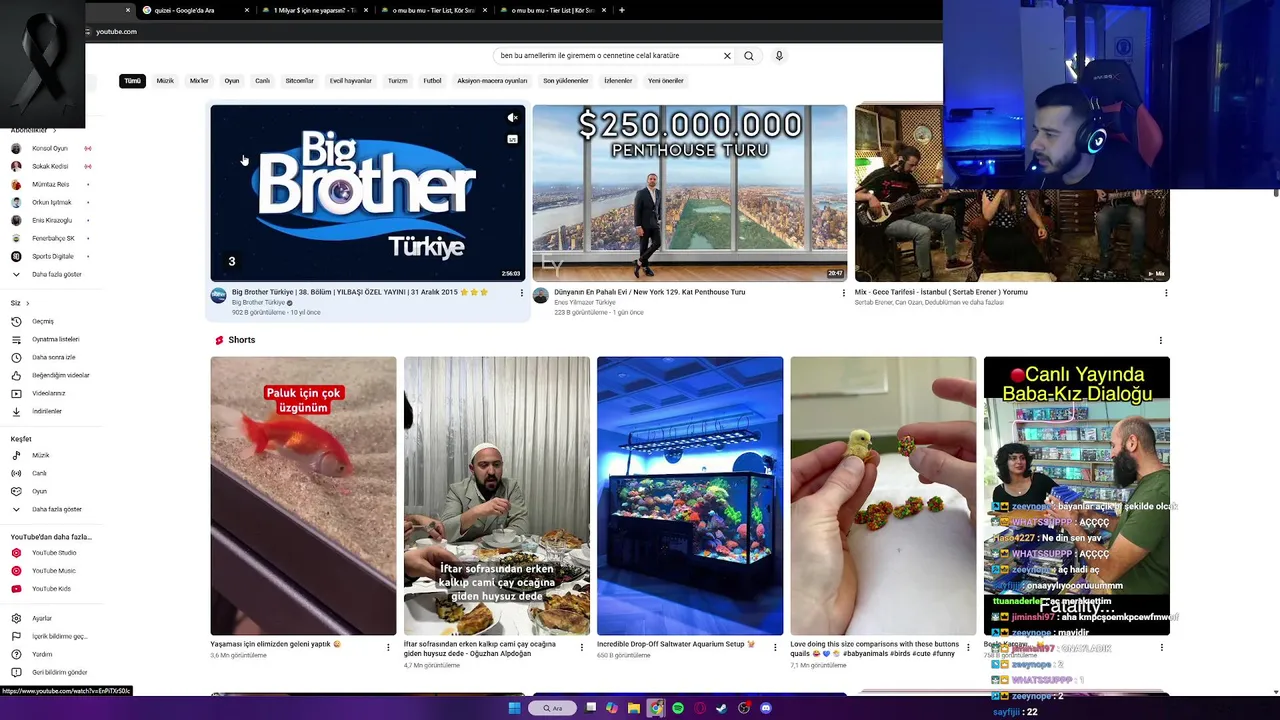Open Discord from the taskbar
The image size is (1280, 720).
click(x=766, y=708)
